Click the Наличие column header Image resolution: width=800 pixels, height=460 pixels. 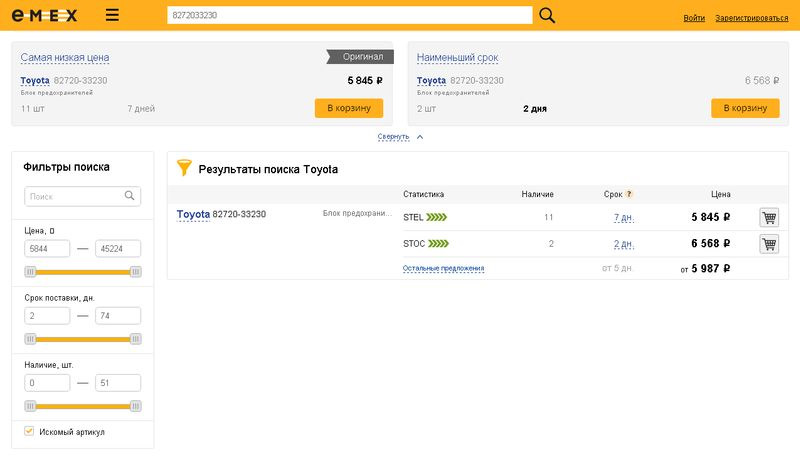click(537, 194)
